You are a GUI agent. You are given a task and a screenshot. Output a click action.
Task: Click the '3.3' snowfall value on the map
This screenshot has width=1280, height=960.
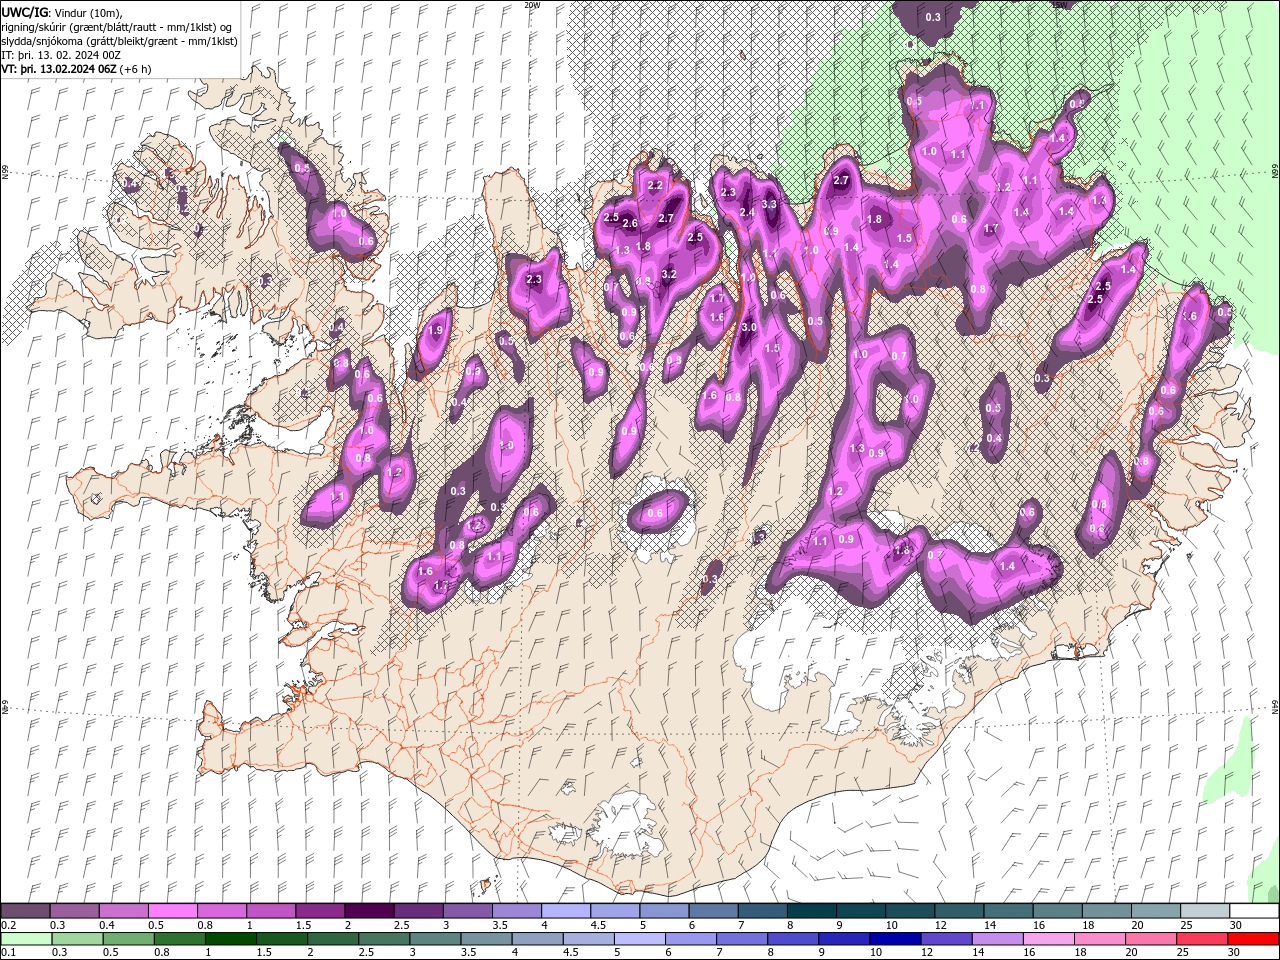(769, 204)
